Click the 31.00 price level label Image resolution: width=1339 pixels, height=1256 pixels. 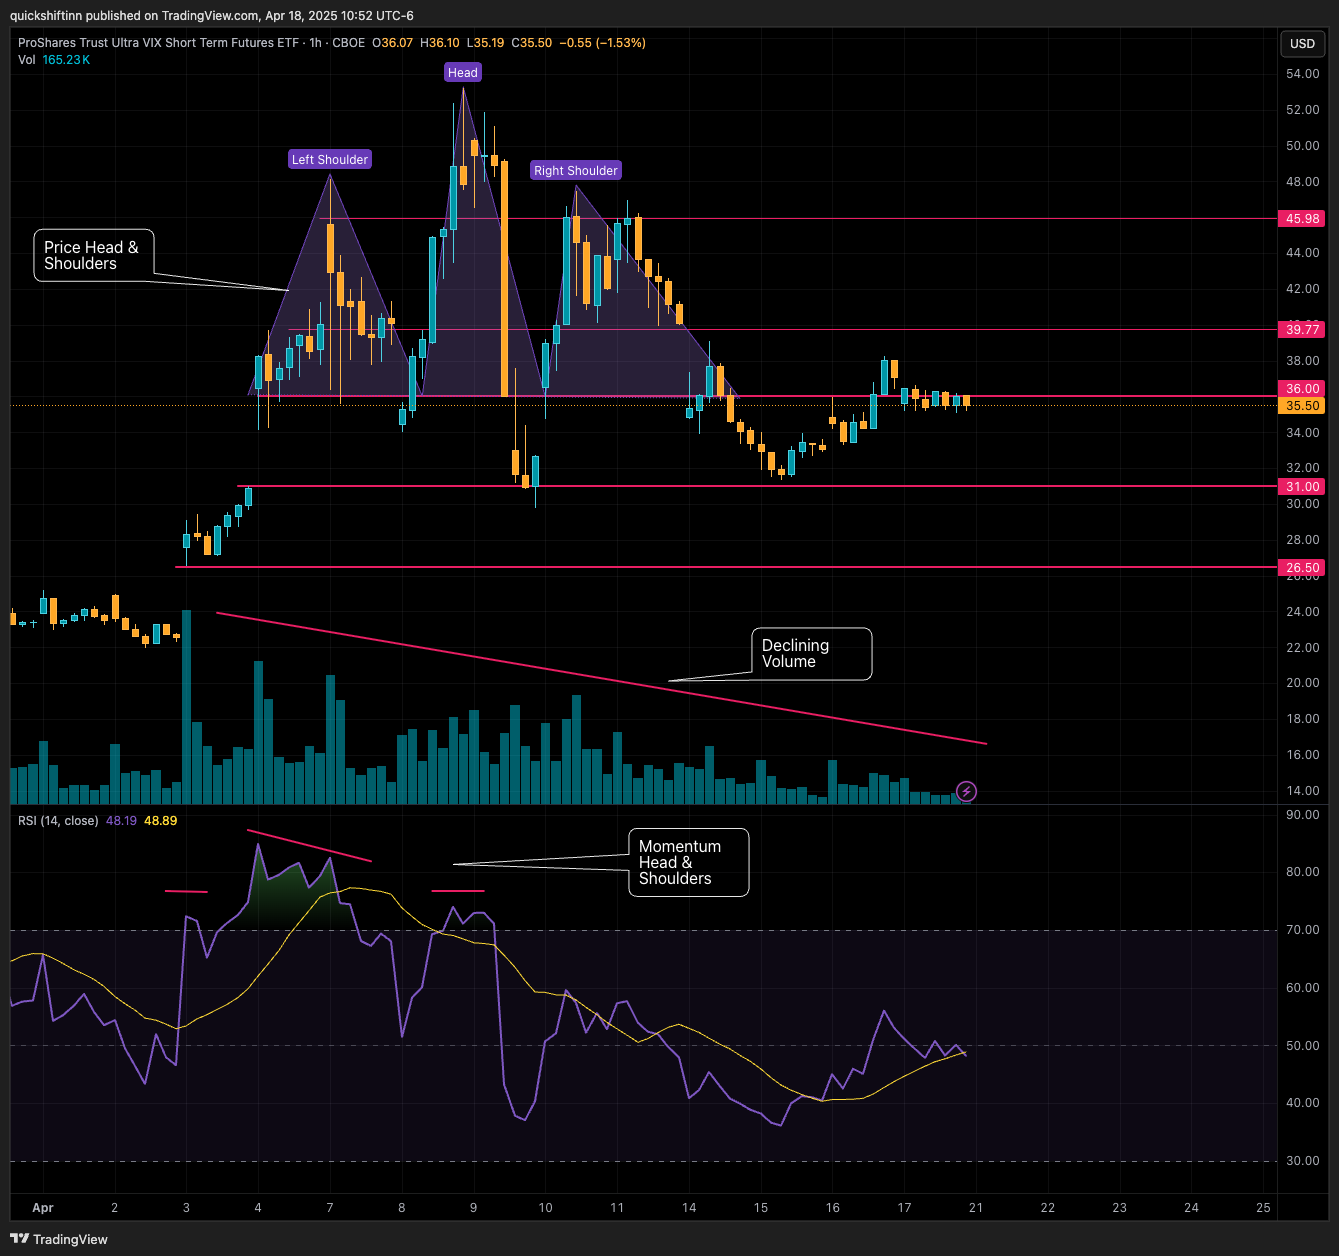click(1302, 486)
